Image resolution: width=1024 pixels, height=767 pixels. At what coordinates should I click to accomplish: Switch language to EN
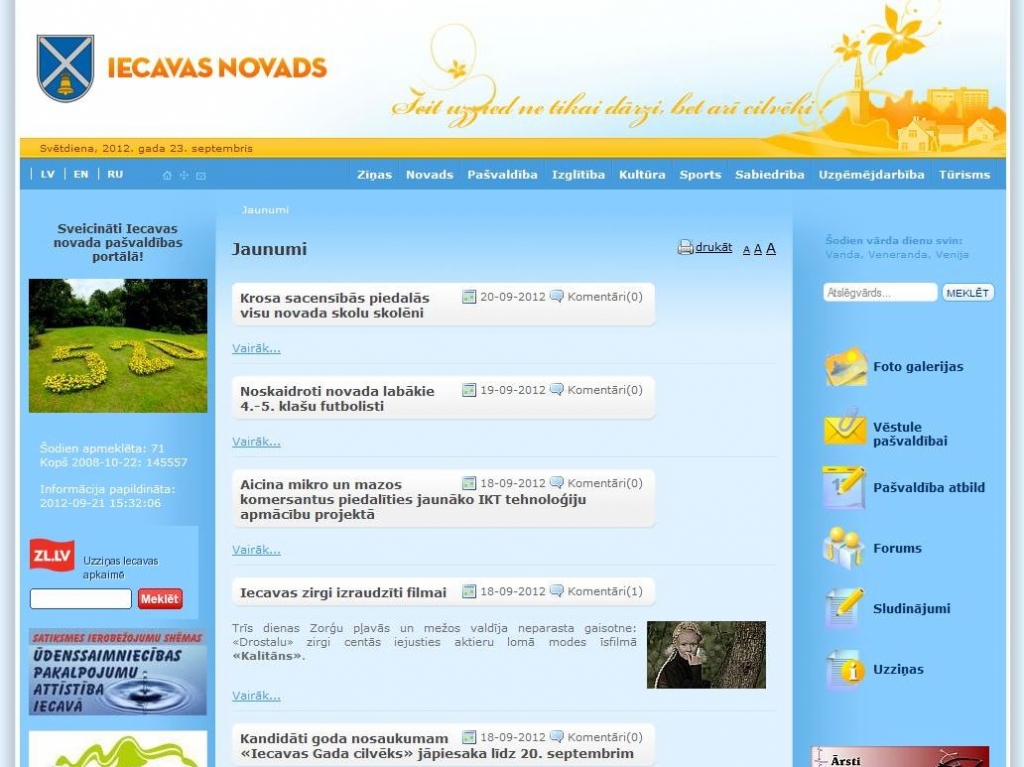click(x=81, y=174)
